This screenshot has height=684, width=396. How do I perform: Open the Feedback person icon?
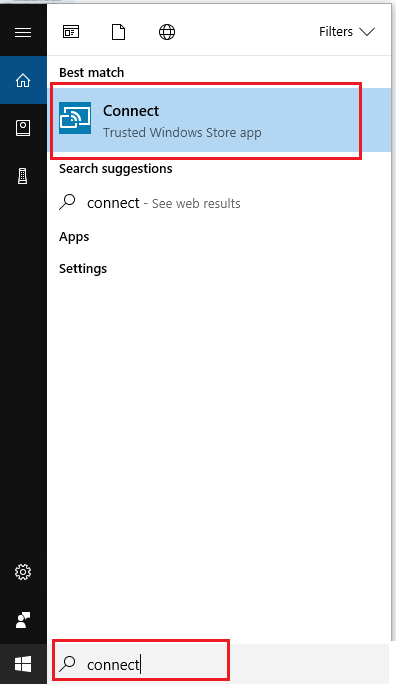[x=23, y=619]
